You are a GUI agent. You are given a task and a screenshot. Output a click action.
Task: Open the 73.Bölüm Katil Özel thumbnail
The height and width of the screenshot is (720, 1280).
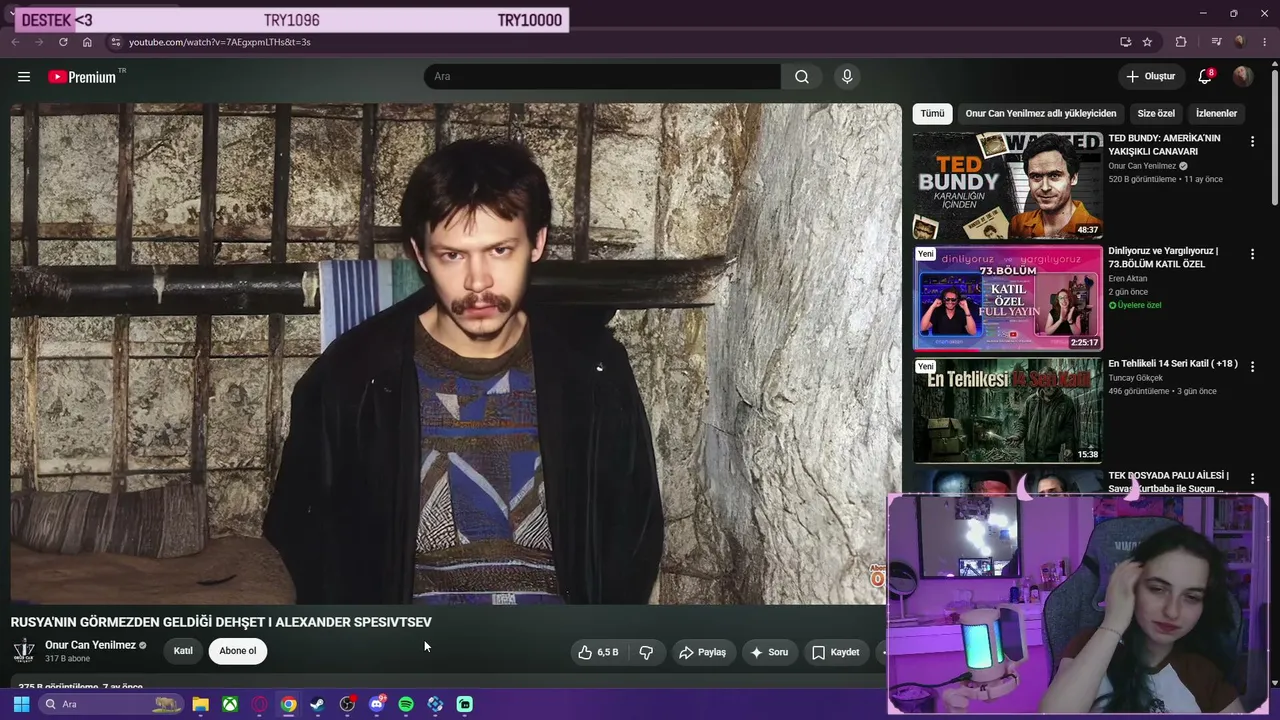[1007, 299]
